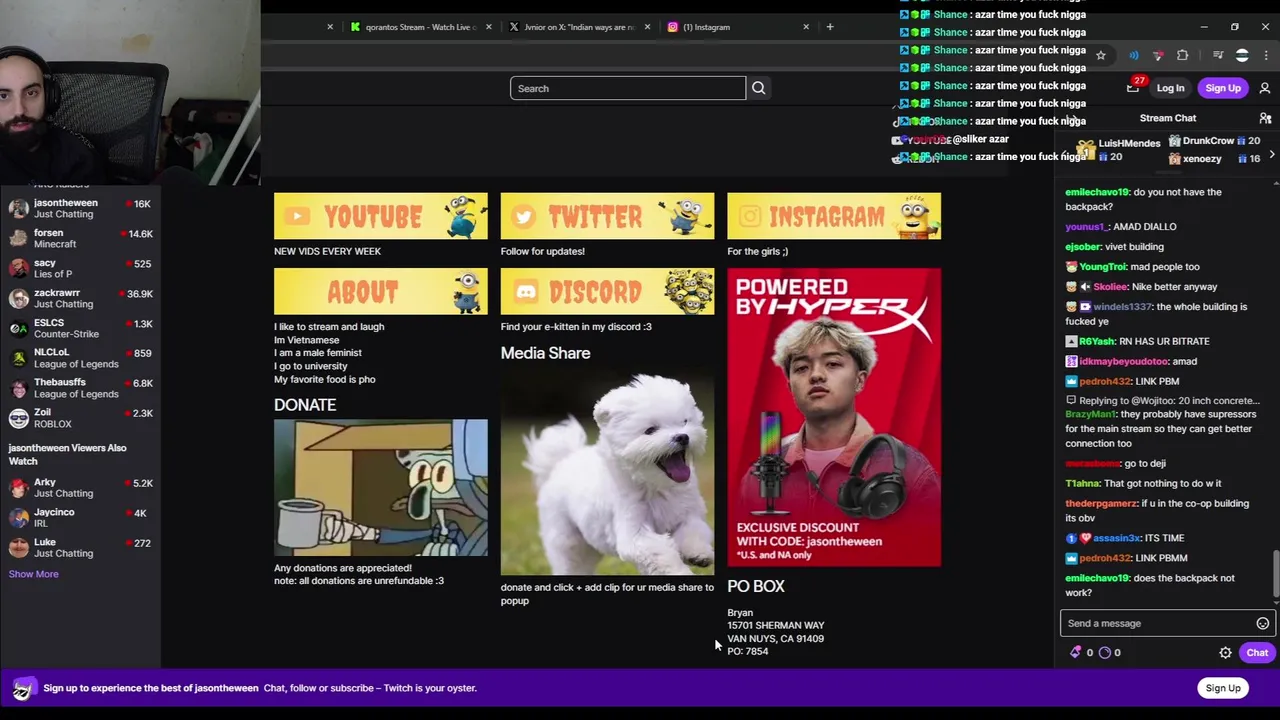This screenshot has width=1280, height=720.
Task: Open Jaycinco's channel avatar
Action: (18, 518)
